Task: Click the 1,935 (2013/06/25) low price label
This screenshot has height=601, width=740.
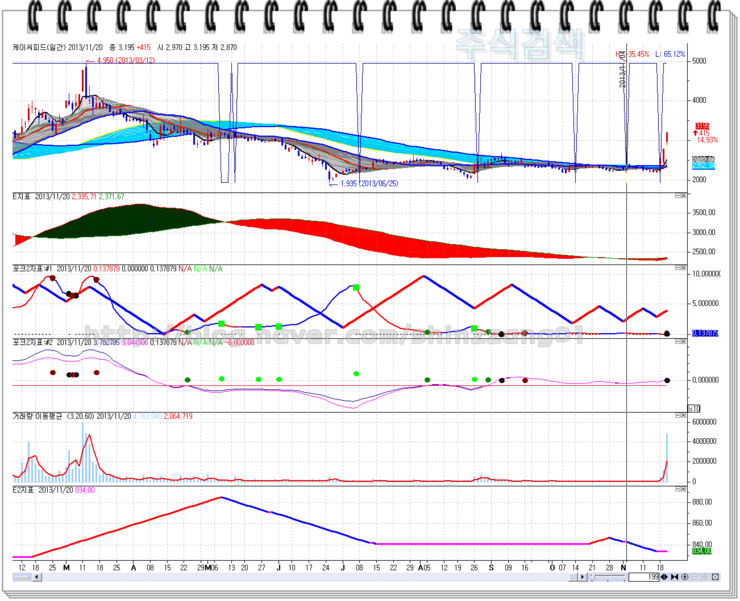Action: [x=369, y=183]
